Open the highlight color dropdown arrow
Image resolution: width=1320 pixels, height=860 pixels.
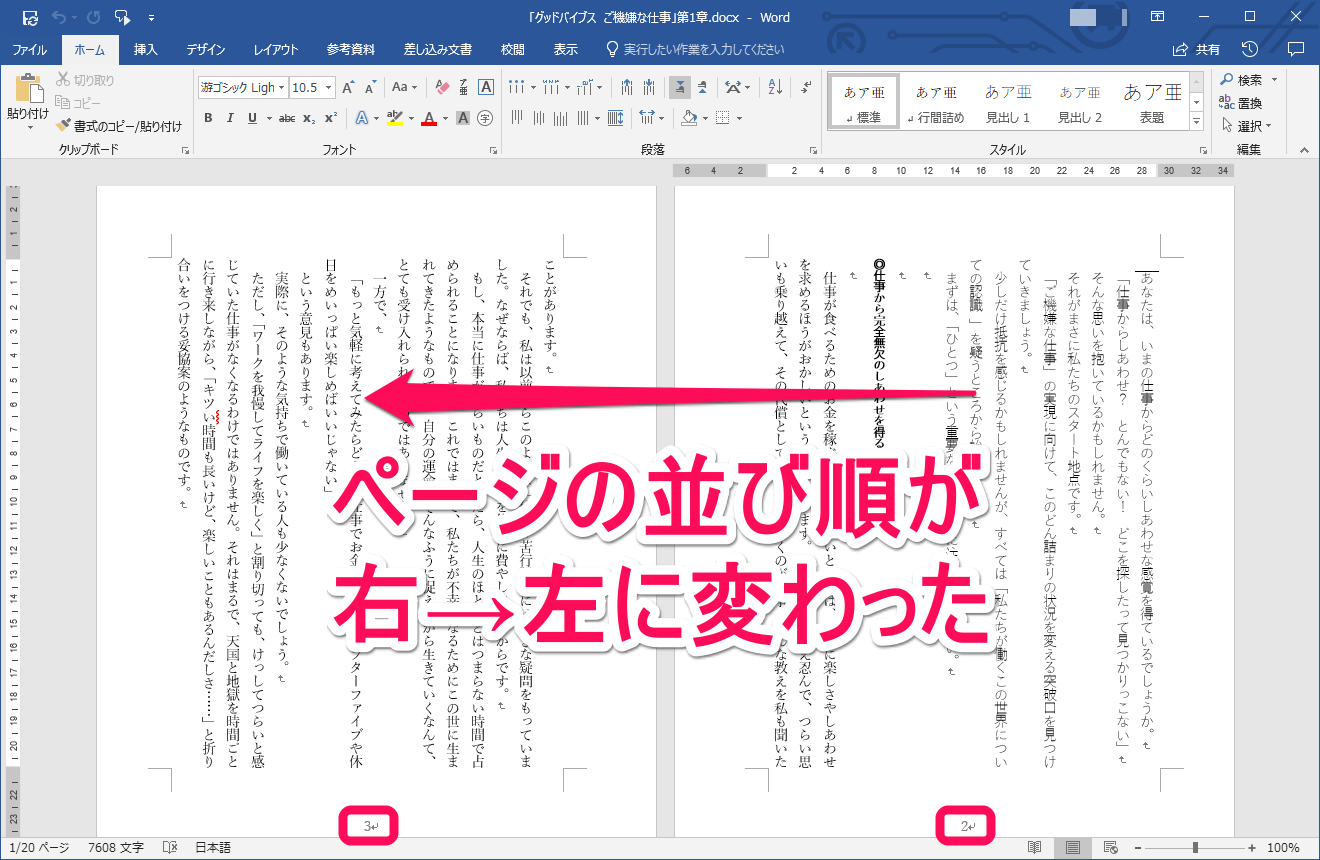[409, 118]
